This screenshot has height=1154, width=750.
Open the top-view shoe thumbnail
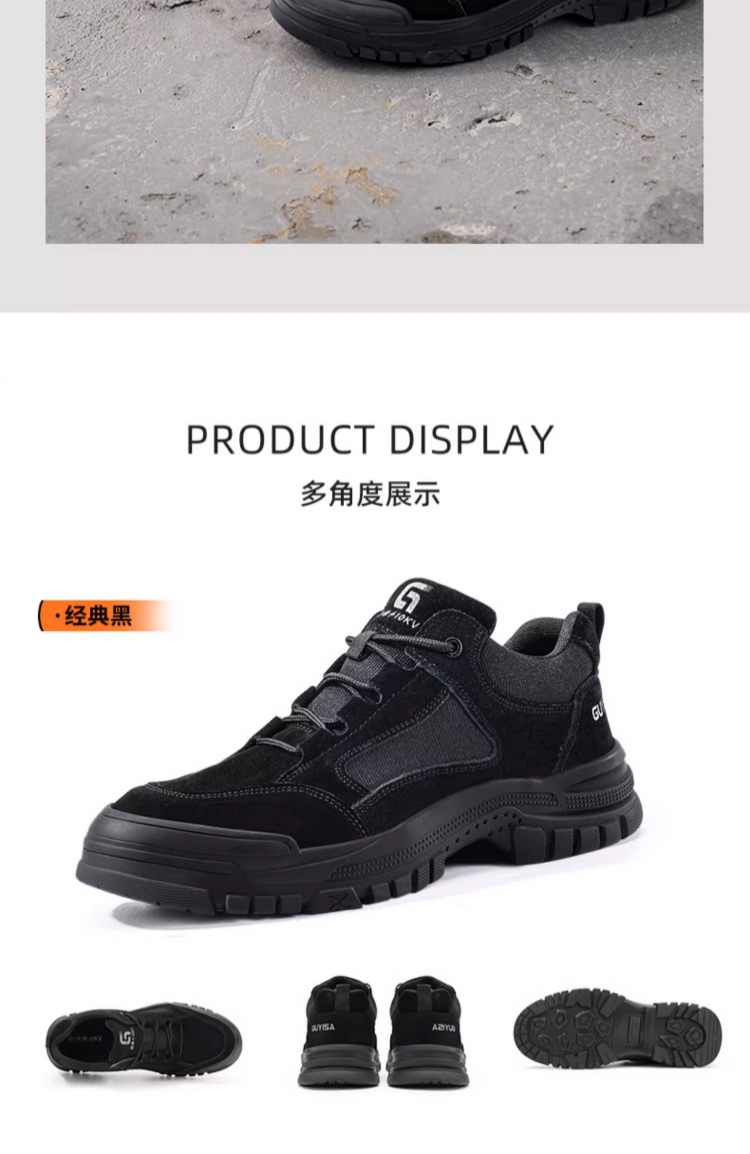[144, 1041]
